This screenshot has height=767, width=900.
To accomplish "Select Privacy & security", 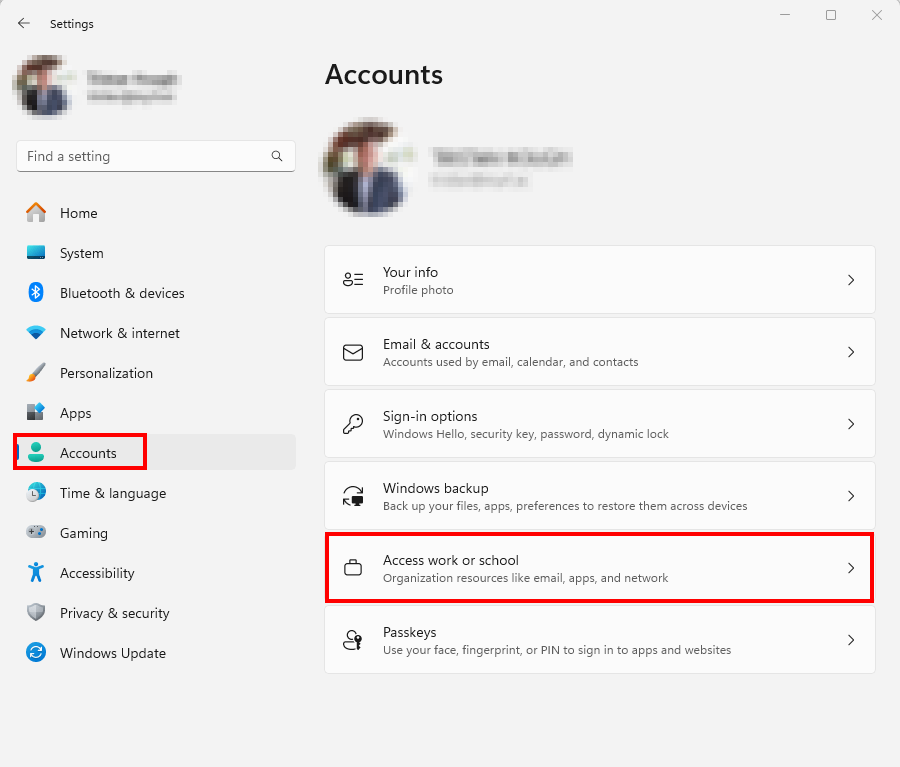I will click(x=156, y=613).
